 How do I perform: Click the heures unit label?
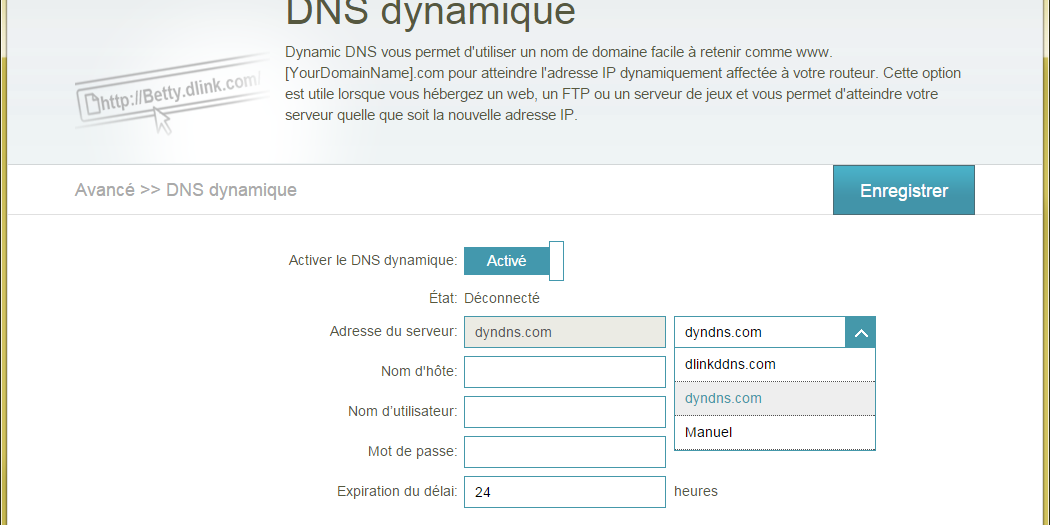pos(696,491)
